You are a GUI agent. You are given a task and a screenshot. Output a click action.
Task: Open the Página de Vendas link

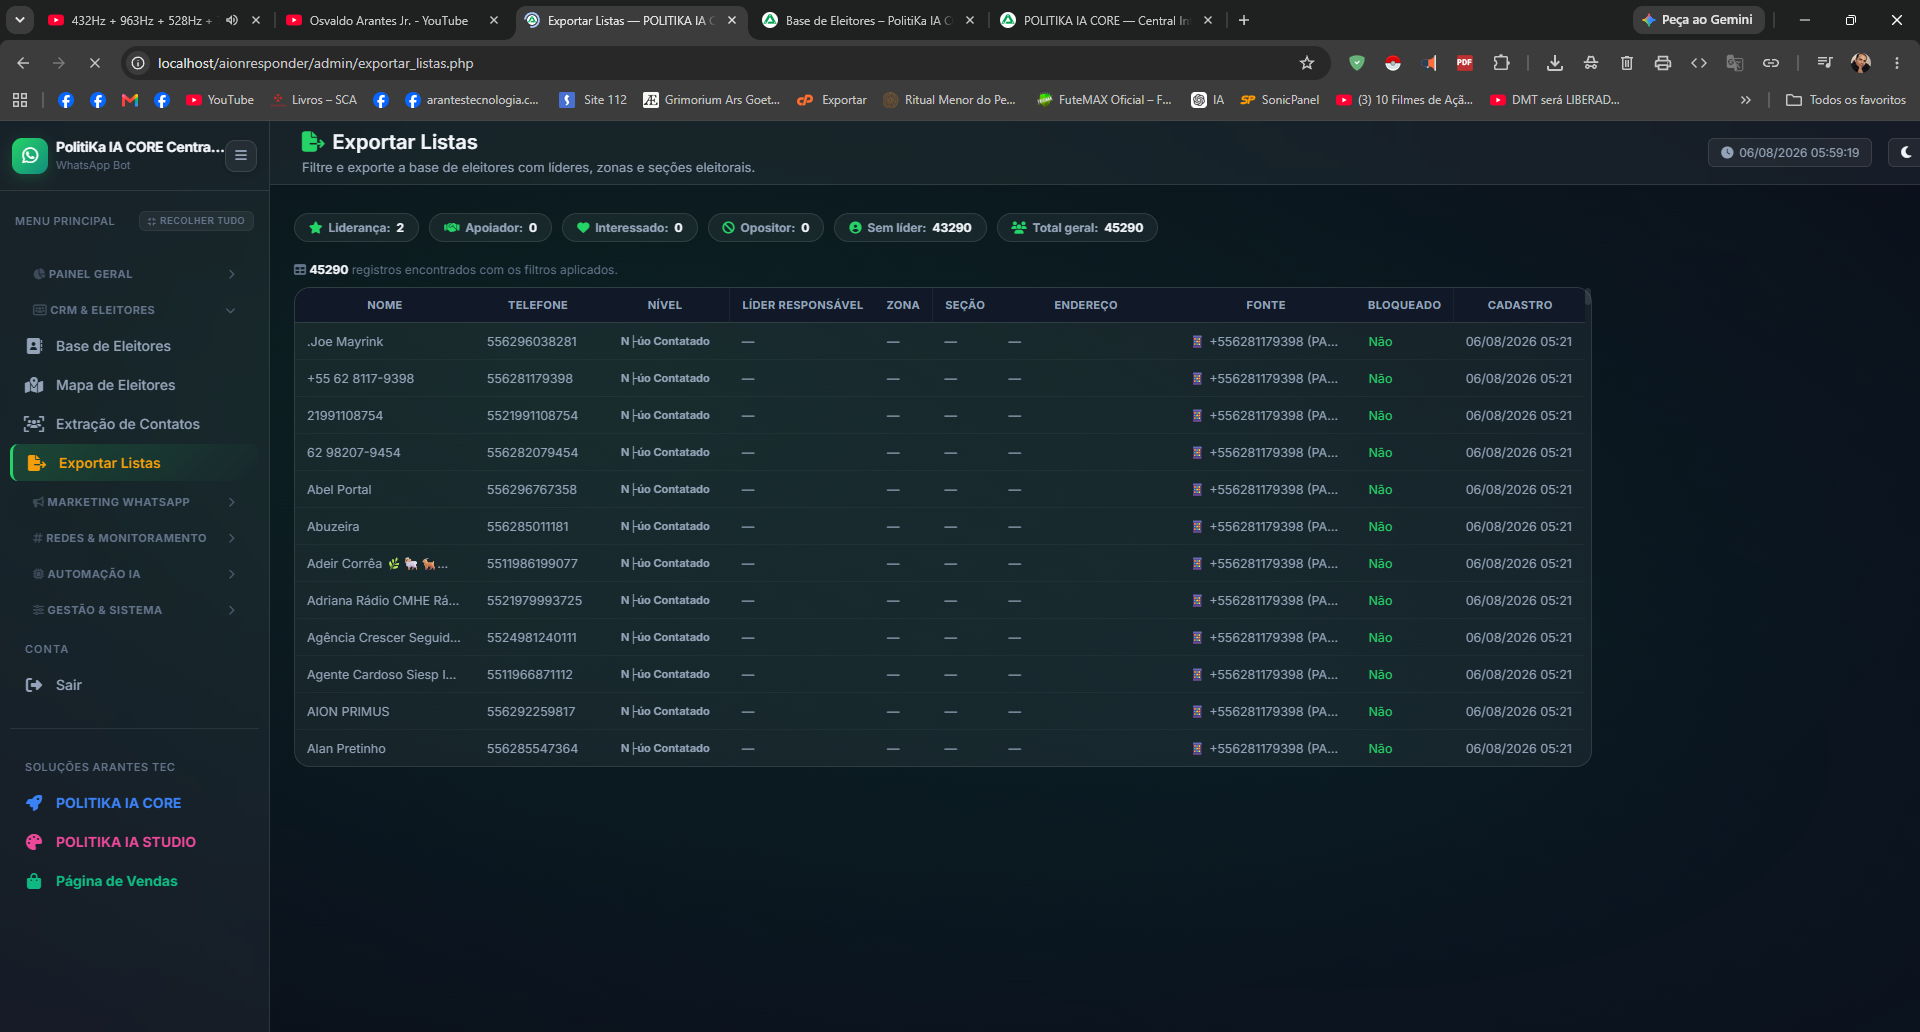tap(116, 881)
